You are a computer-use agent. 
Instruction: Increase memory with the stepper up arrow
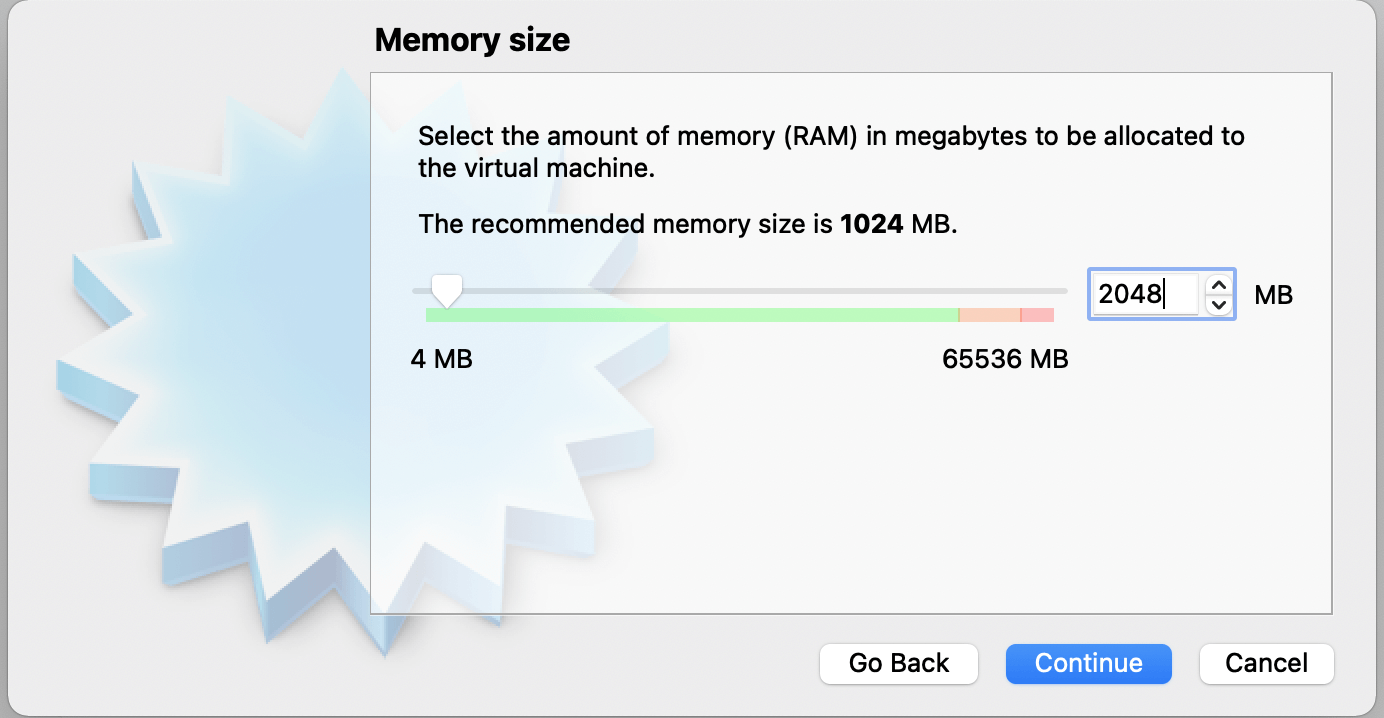click(1218, 285)
